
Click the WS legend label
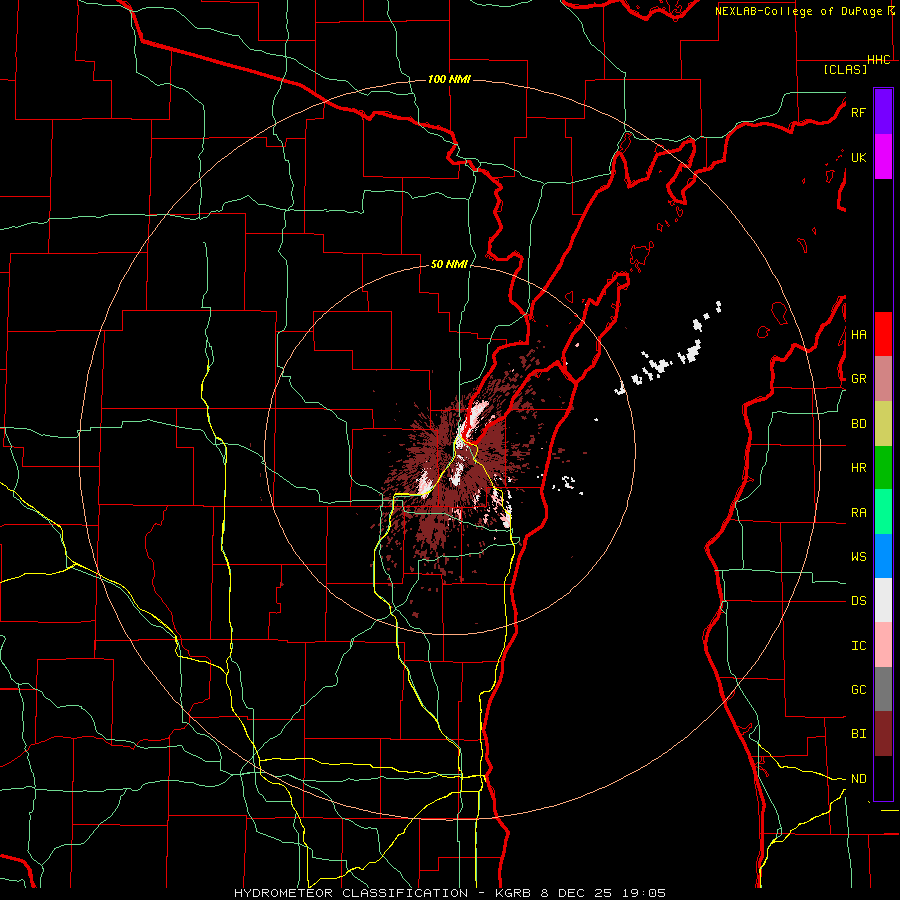tap(858, 557)
